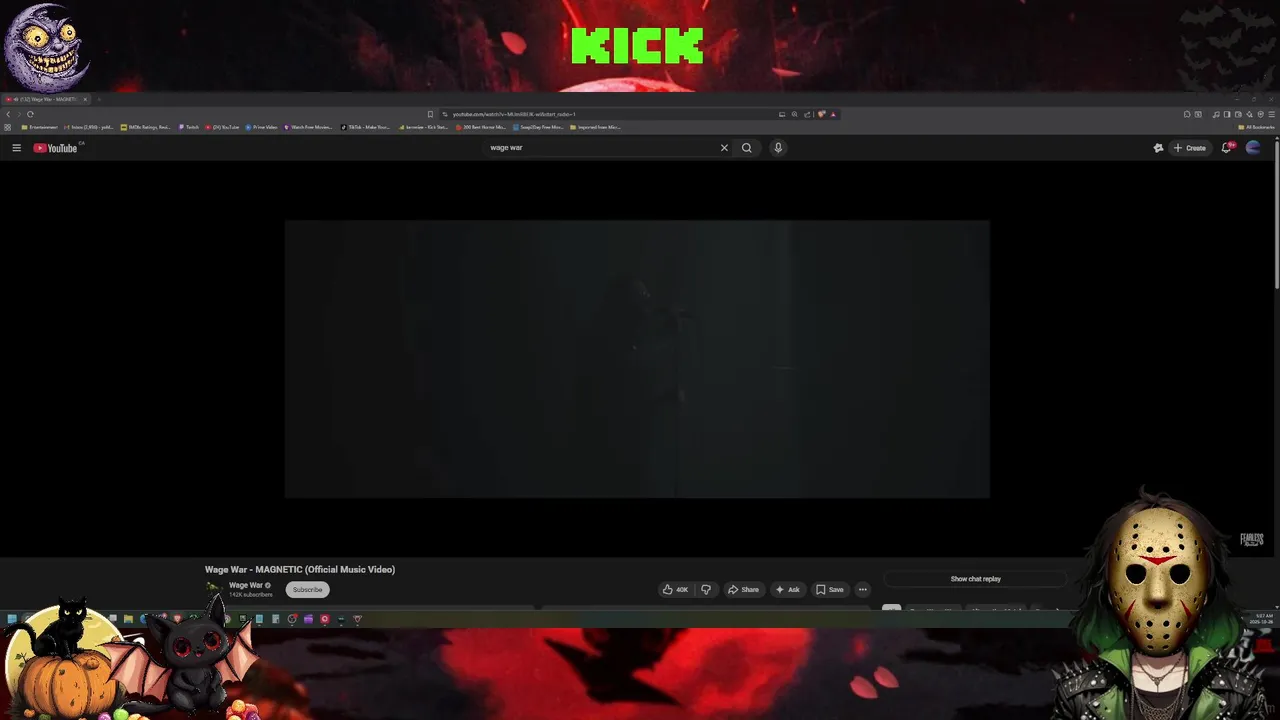Open the Inbox Gmail bookmark
Screen dimensions: 1280x720
point(88,127)
